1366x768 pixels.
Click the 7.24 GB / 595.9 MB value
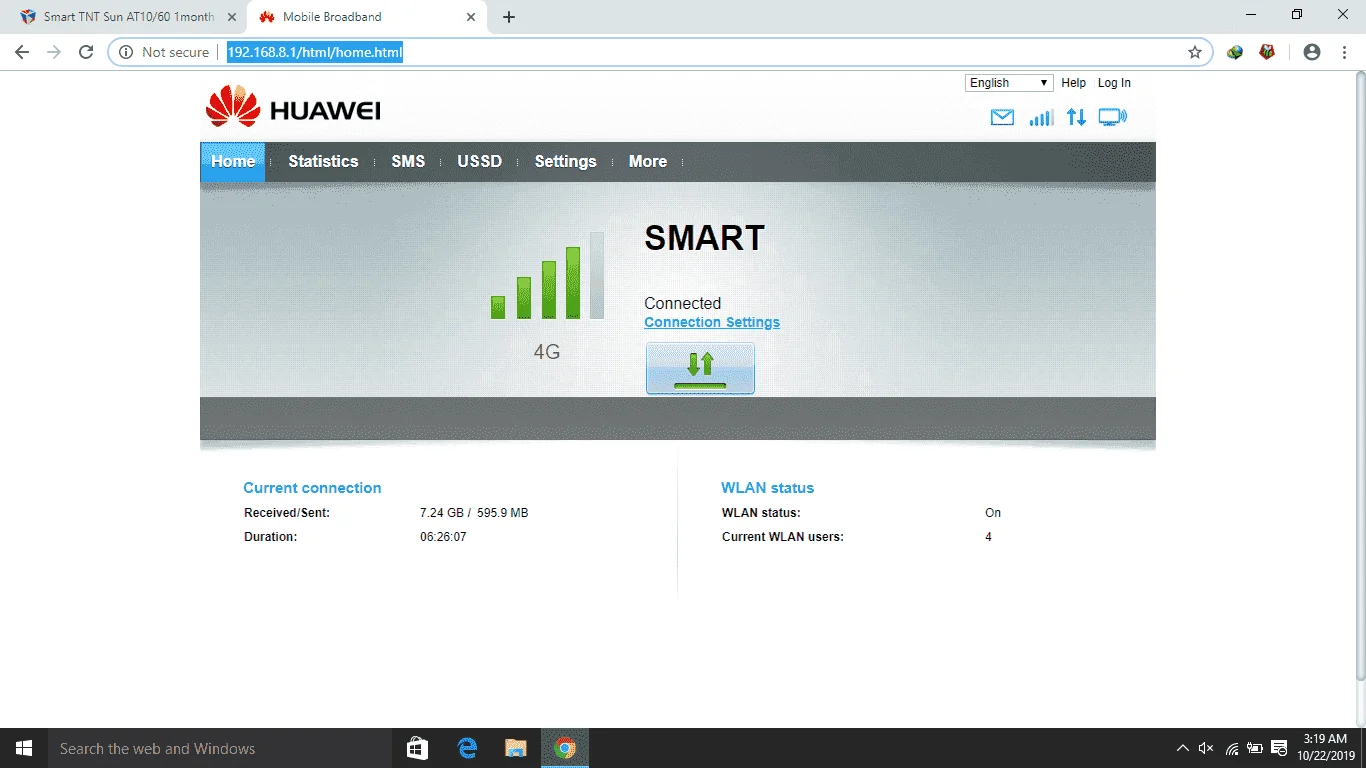[x=474, y=513]
